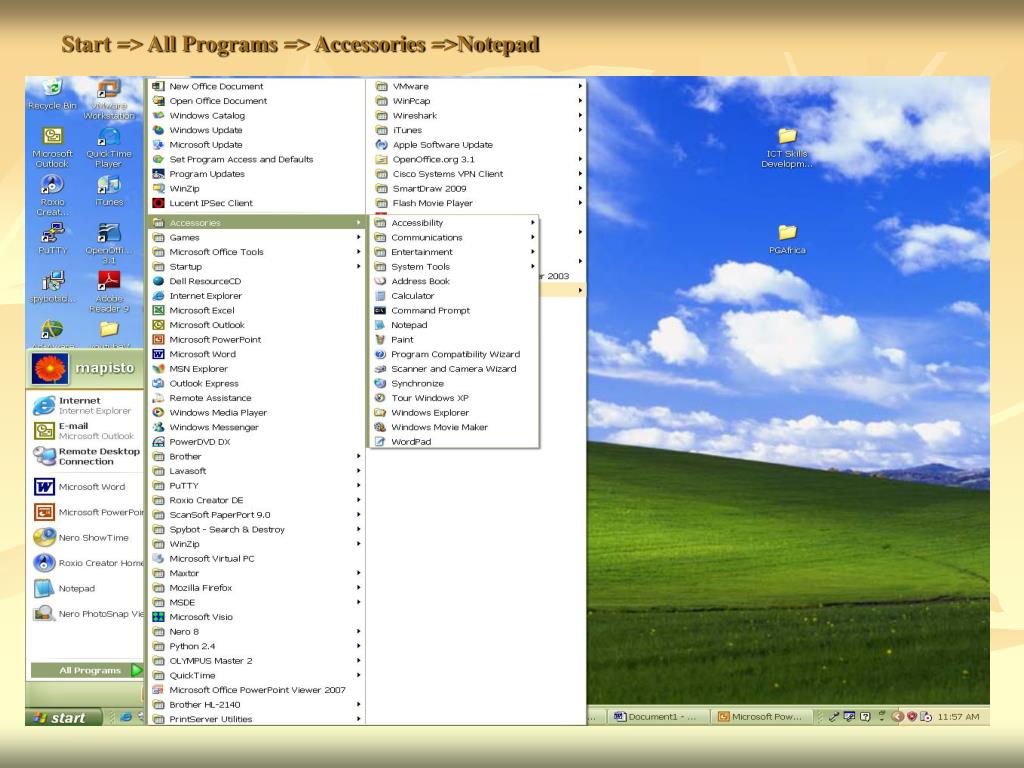
Task: Open Roxio Creator Home from recent programs
Action: [x=88, y=563]
